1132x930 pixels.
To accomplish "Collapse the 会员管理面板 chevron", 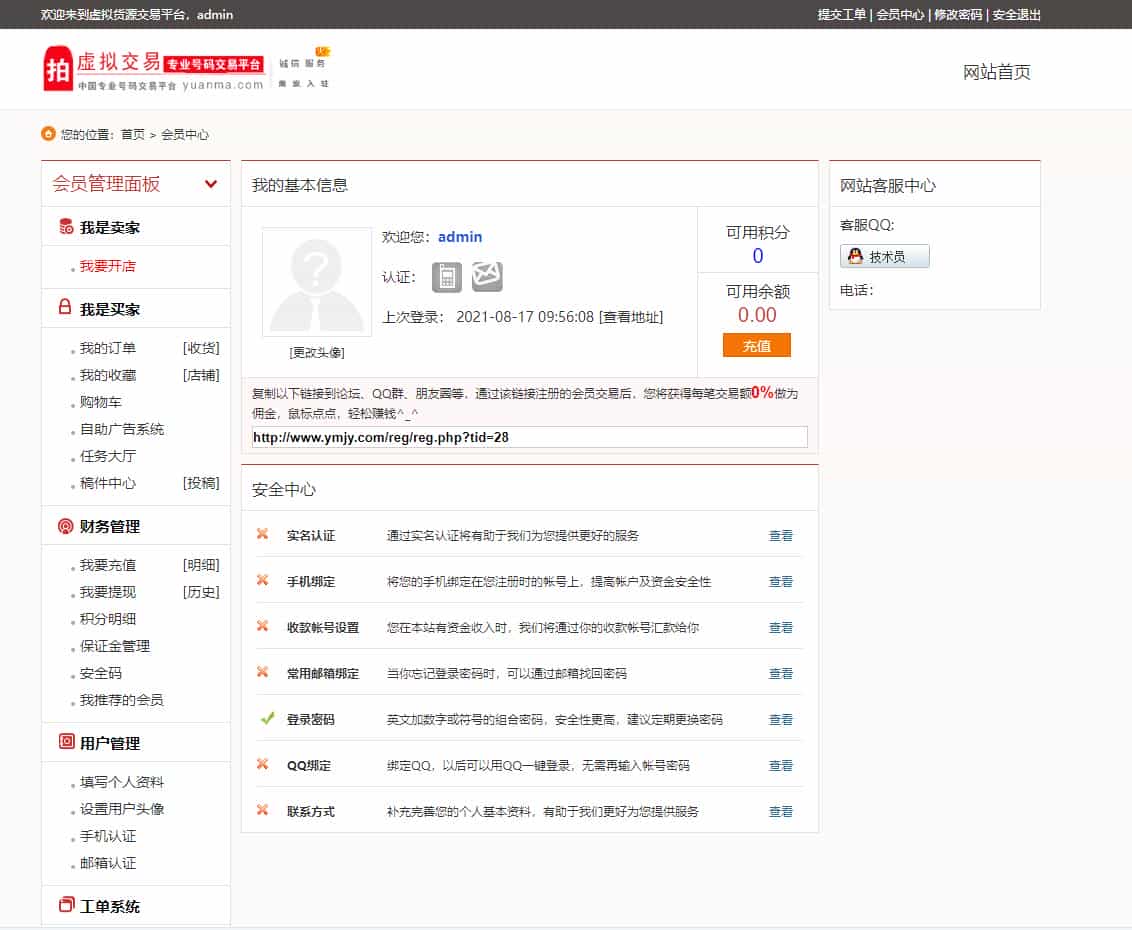I will pyautogui.click(x=211, y=184).
